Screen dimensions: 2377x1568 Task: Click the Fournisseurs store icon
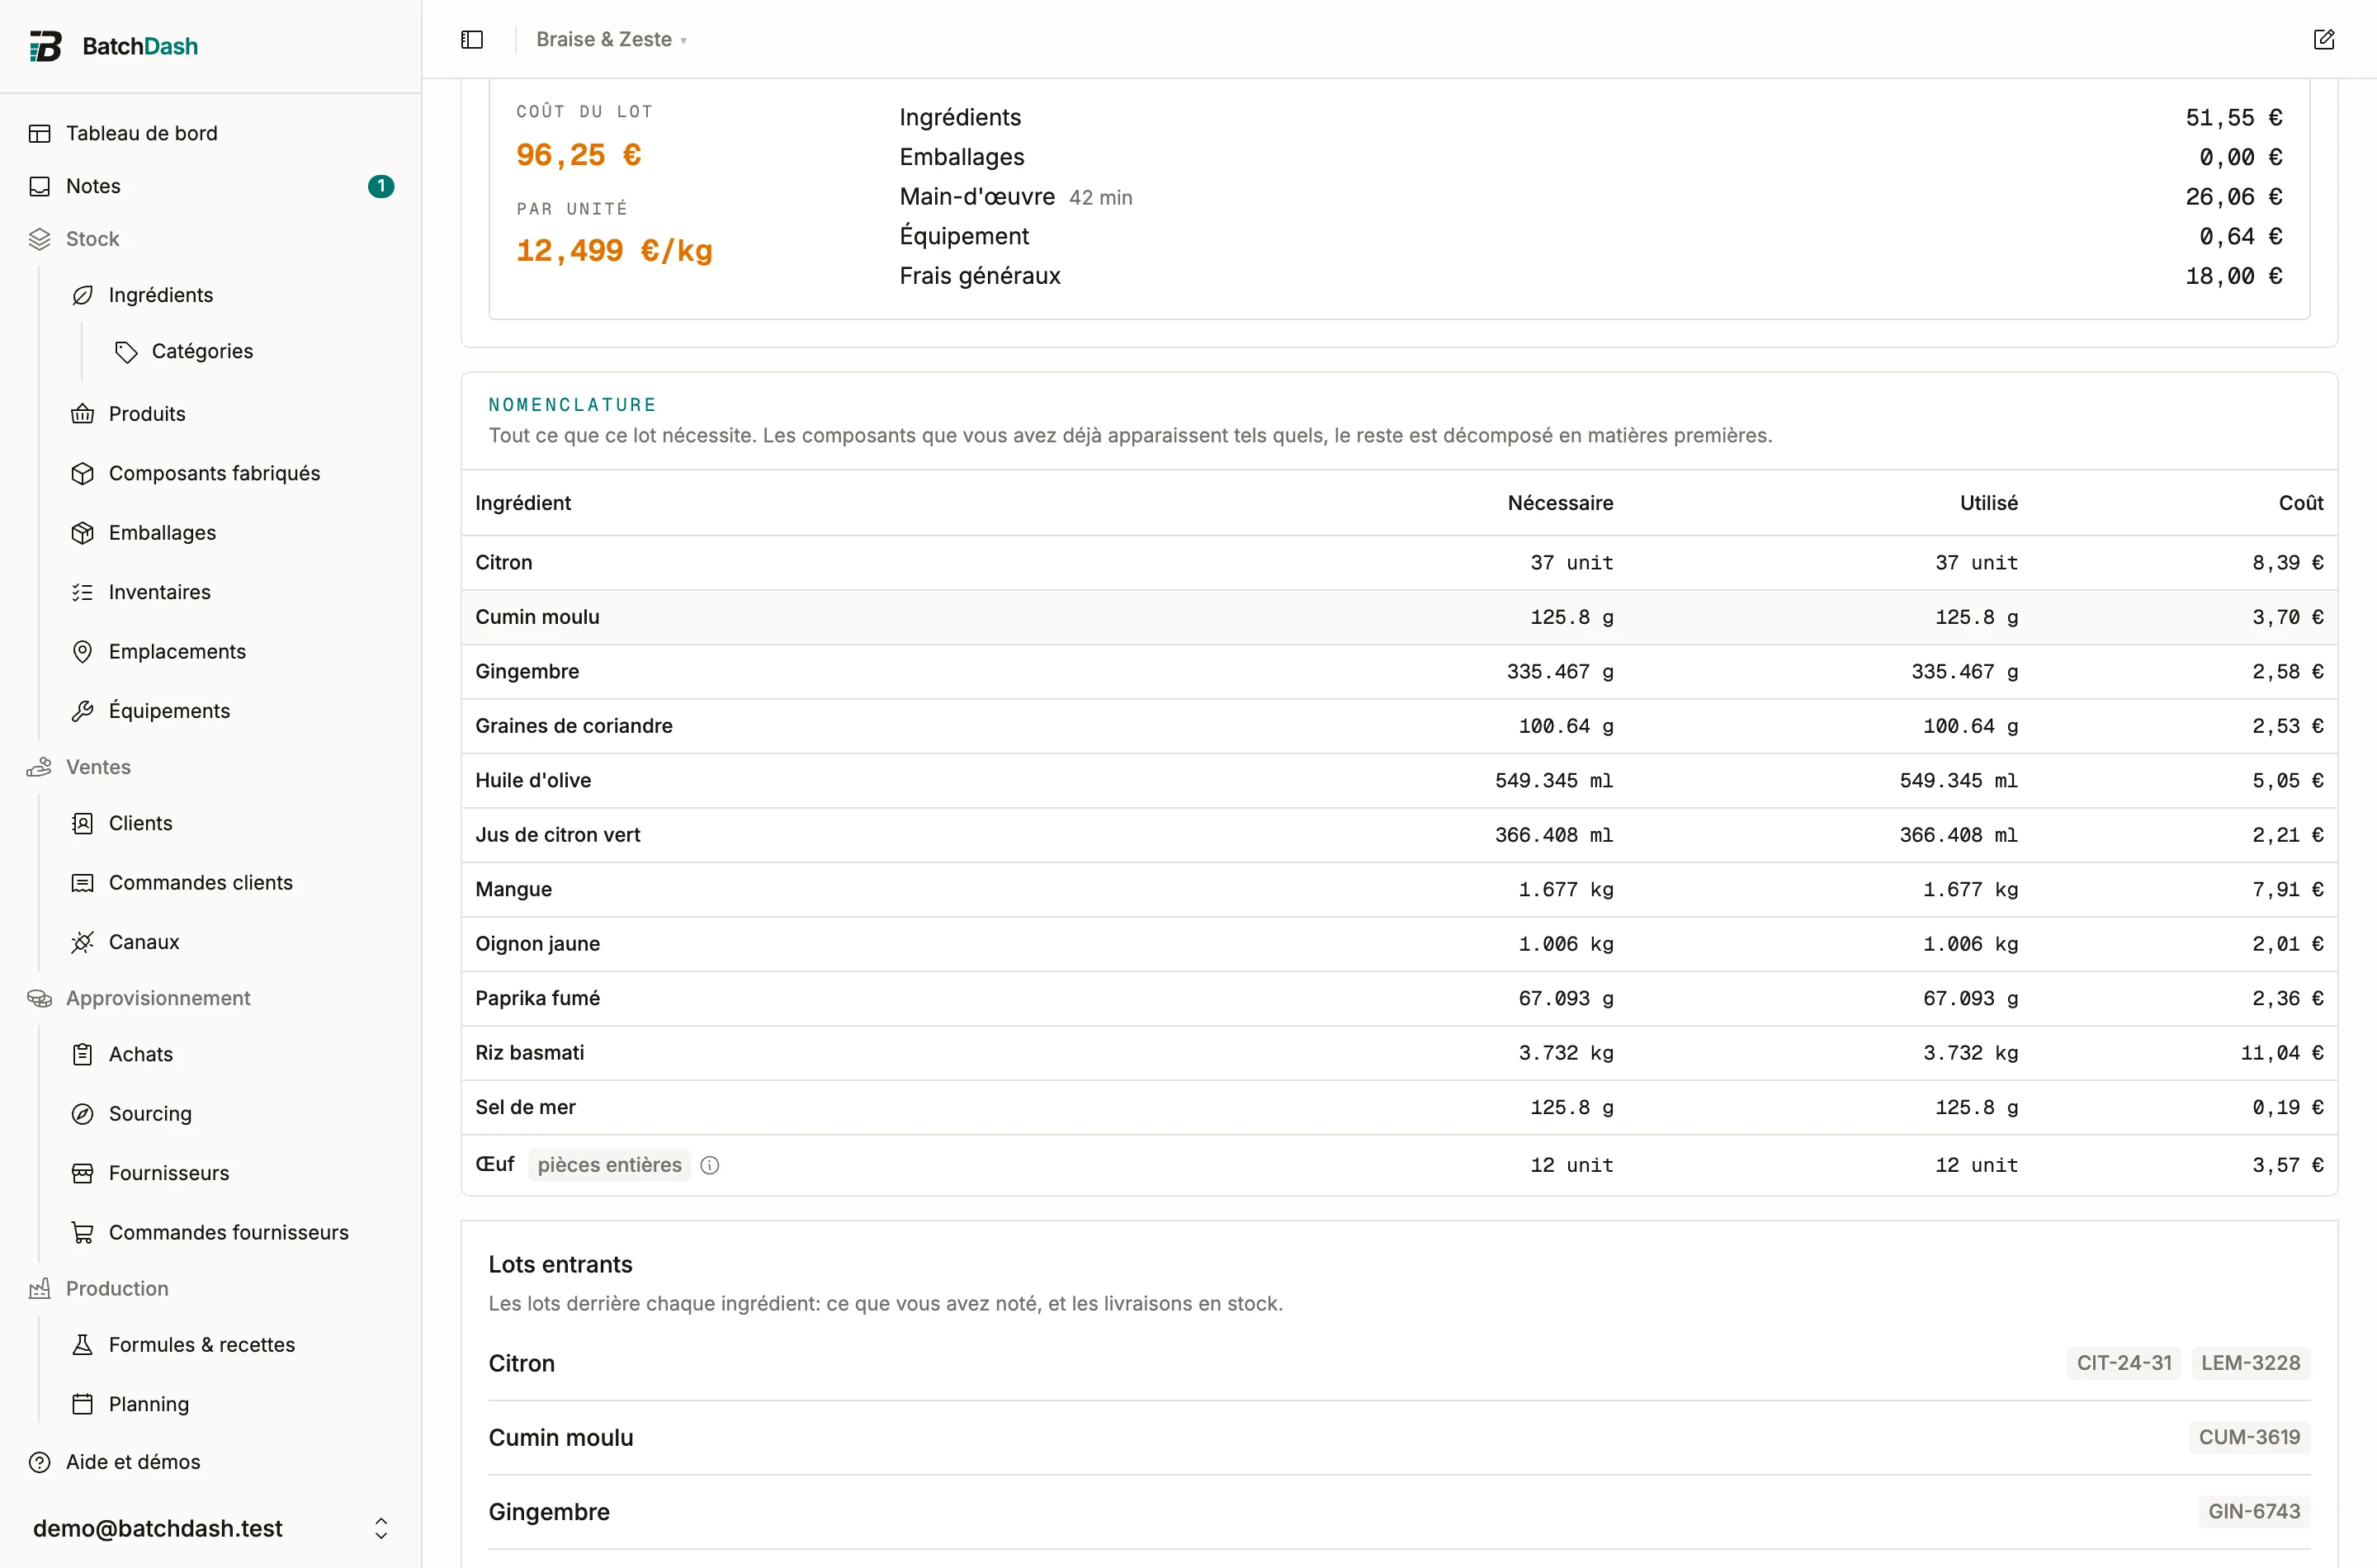point(83,1173)
